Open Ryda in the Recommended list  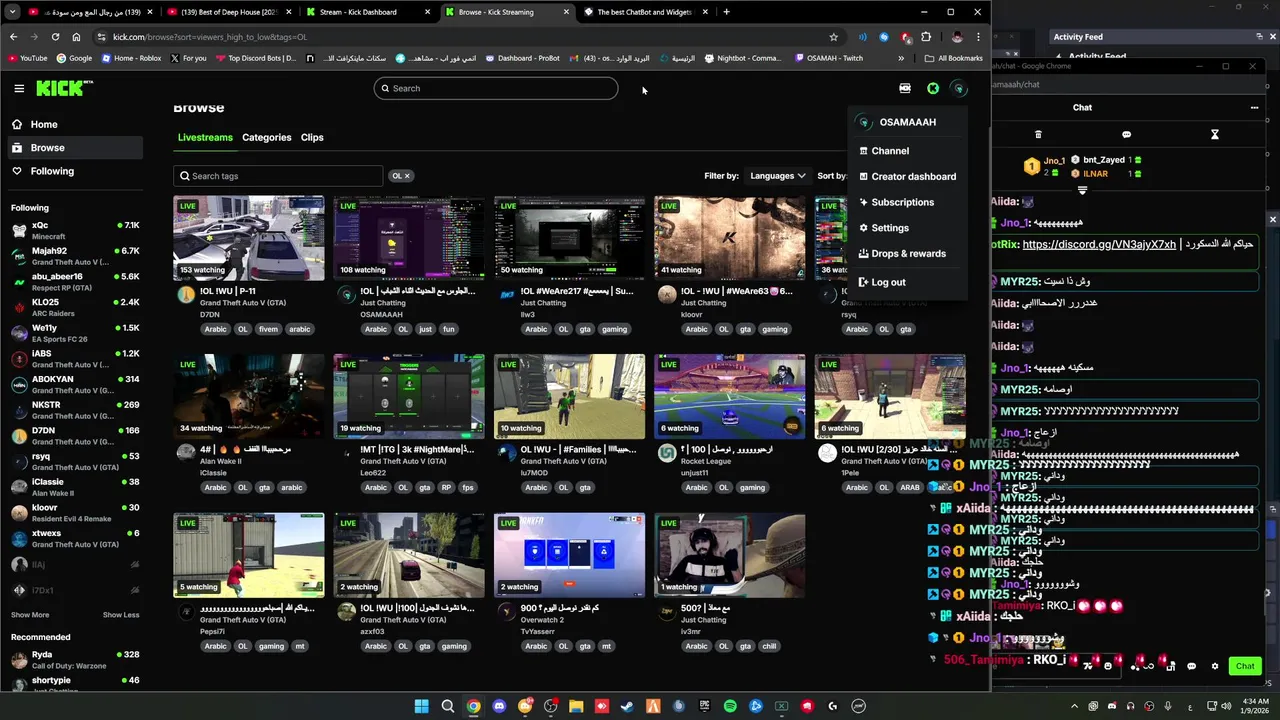(75, 660)
